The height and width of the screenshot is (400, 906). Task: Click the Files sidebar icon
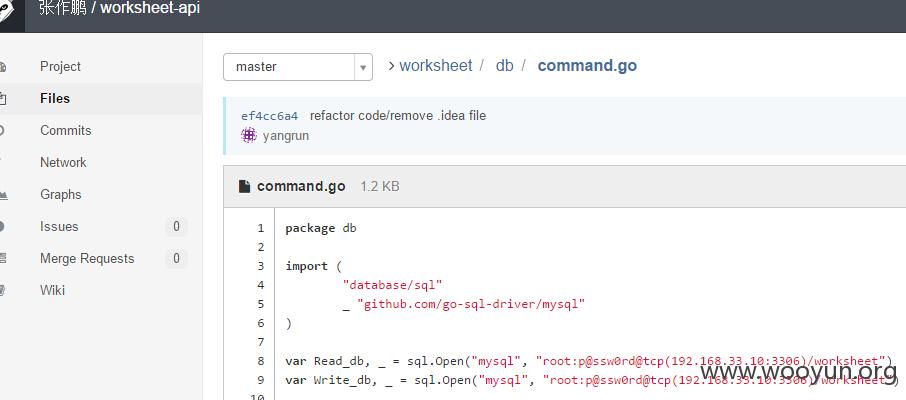tap(2, 99)
